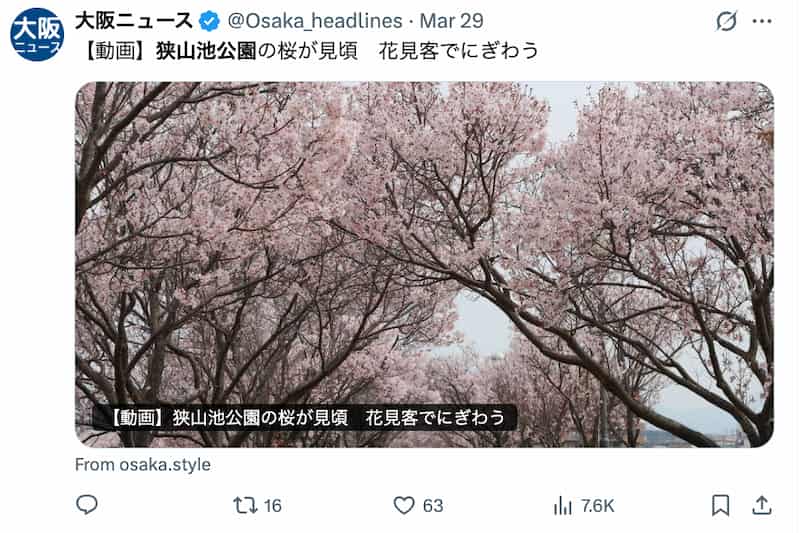This screenshot has width=800, height=533.
Task: Click the @Osaka_headlines handle
Action: point(315,21)
